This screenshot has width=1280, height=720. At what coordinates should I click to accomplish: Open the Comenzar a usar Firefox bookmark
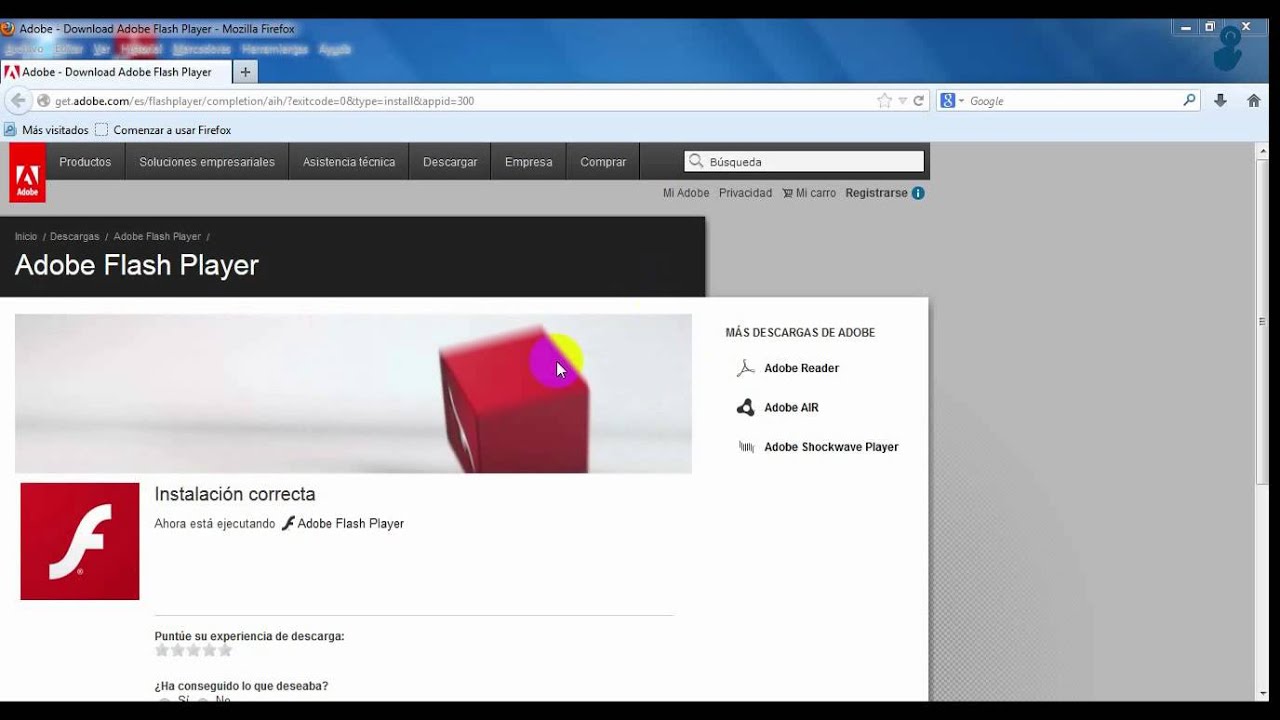pos(163,130)
